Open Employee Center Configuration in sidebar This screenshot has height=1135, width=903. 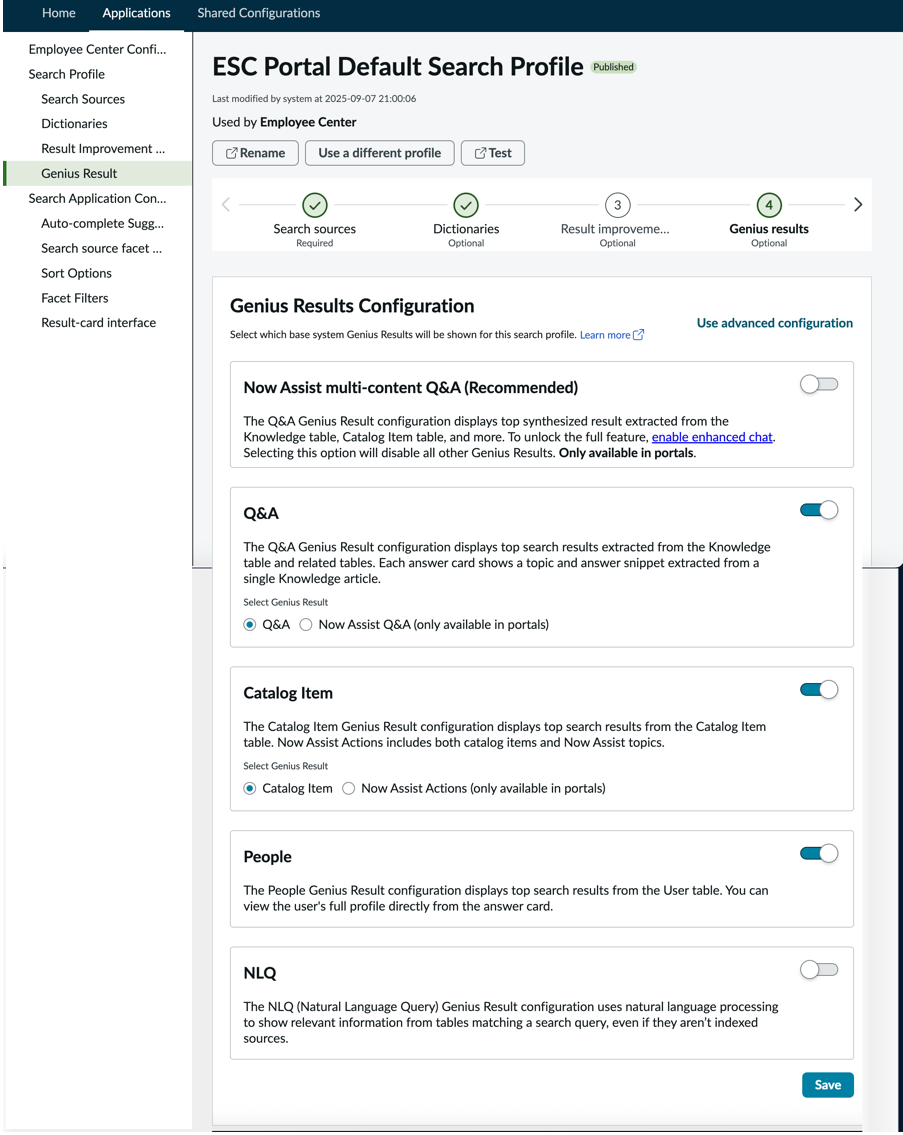tap(97, 49)
